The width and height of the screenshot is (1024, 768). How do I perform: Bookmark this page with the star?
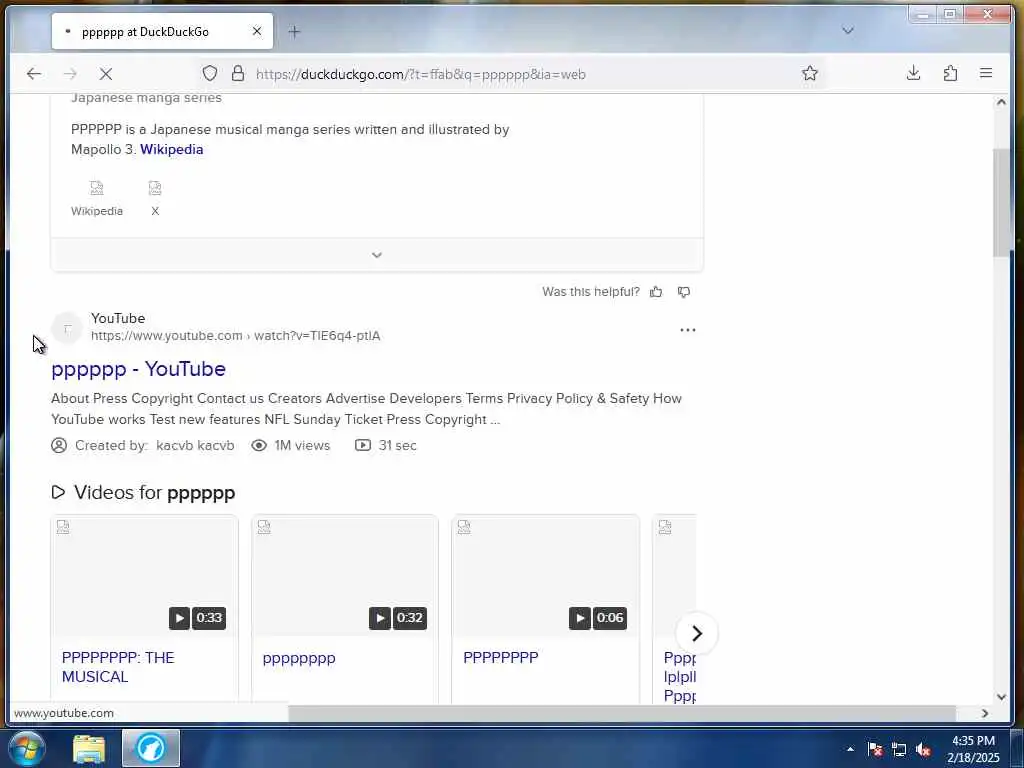[810, 74]
